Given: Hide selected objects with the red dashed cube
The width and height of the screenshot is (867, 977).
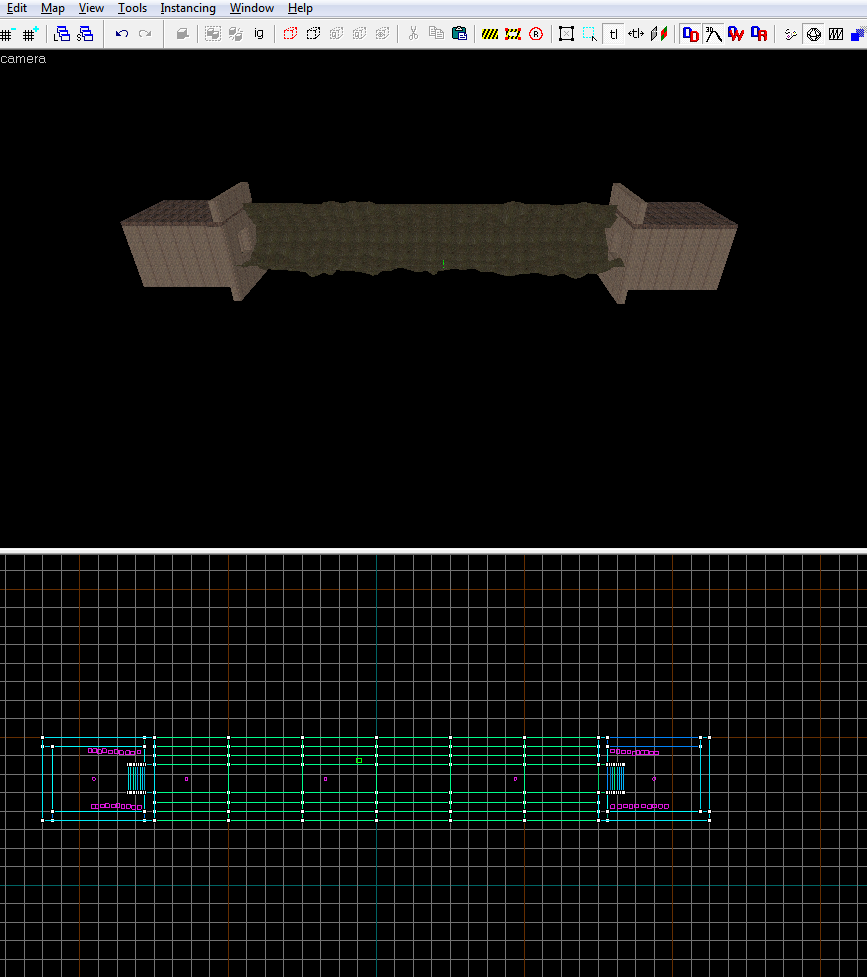Looking at the screenshot, I should pos(290,34).
